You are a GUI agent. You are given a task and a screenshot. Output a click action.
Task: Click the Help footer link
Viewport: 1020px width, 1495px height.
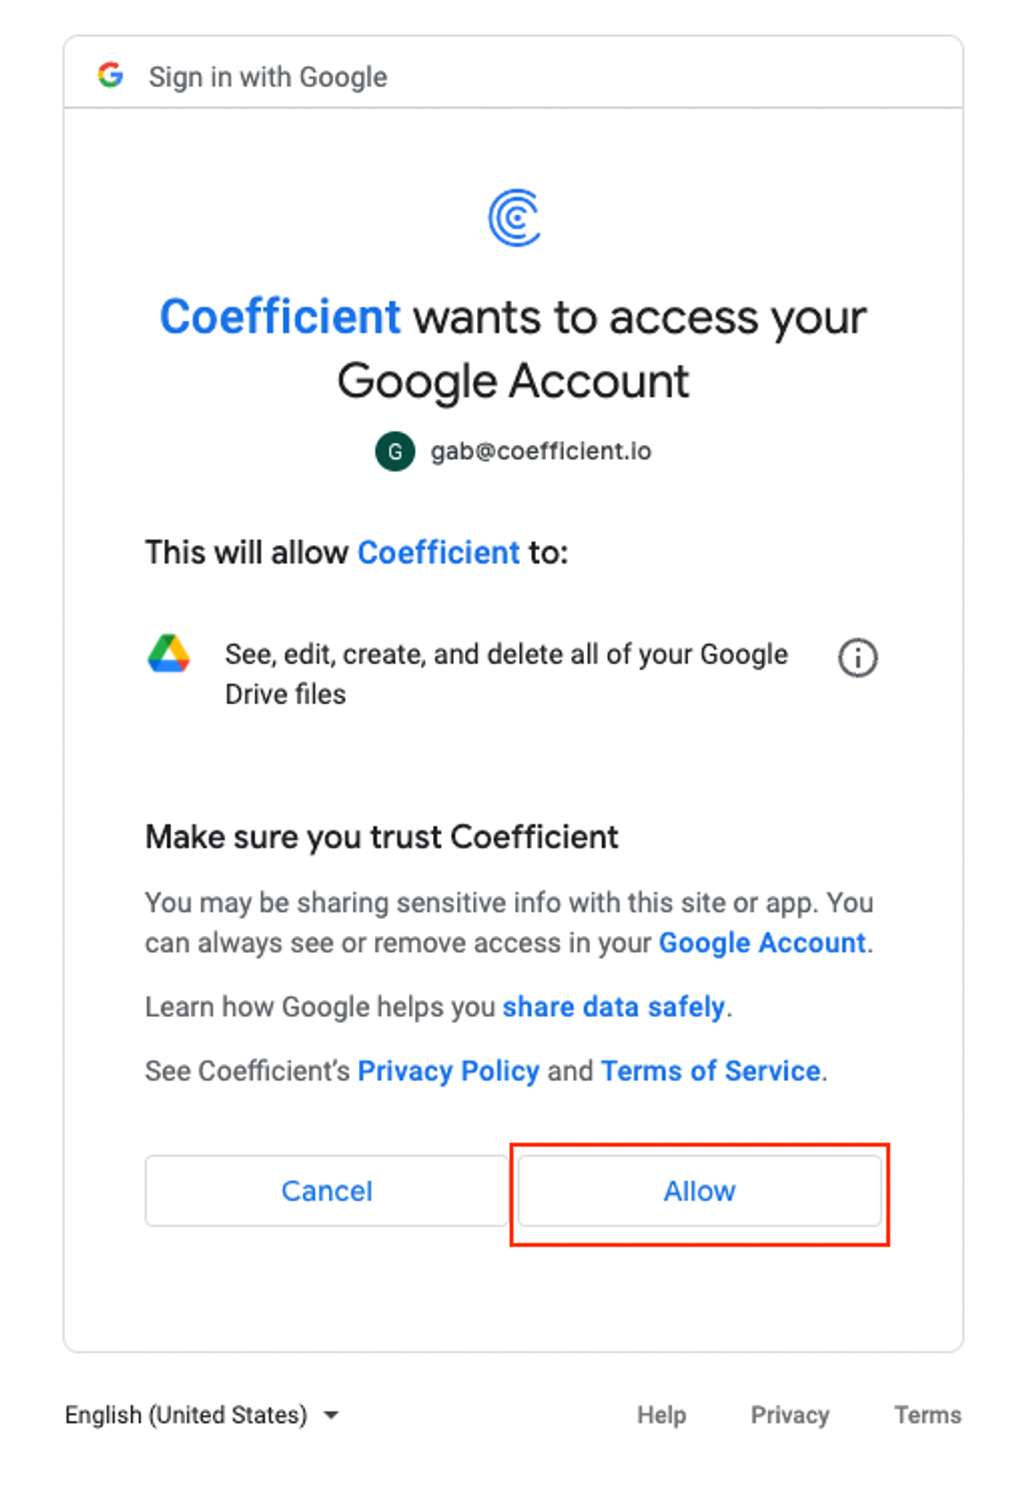[661, 1415]
